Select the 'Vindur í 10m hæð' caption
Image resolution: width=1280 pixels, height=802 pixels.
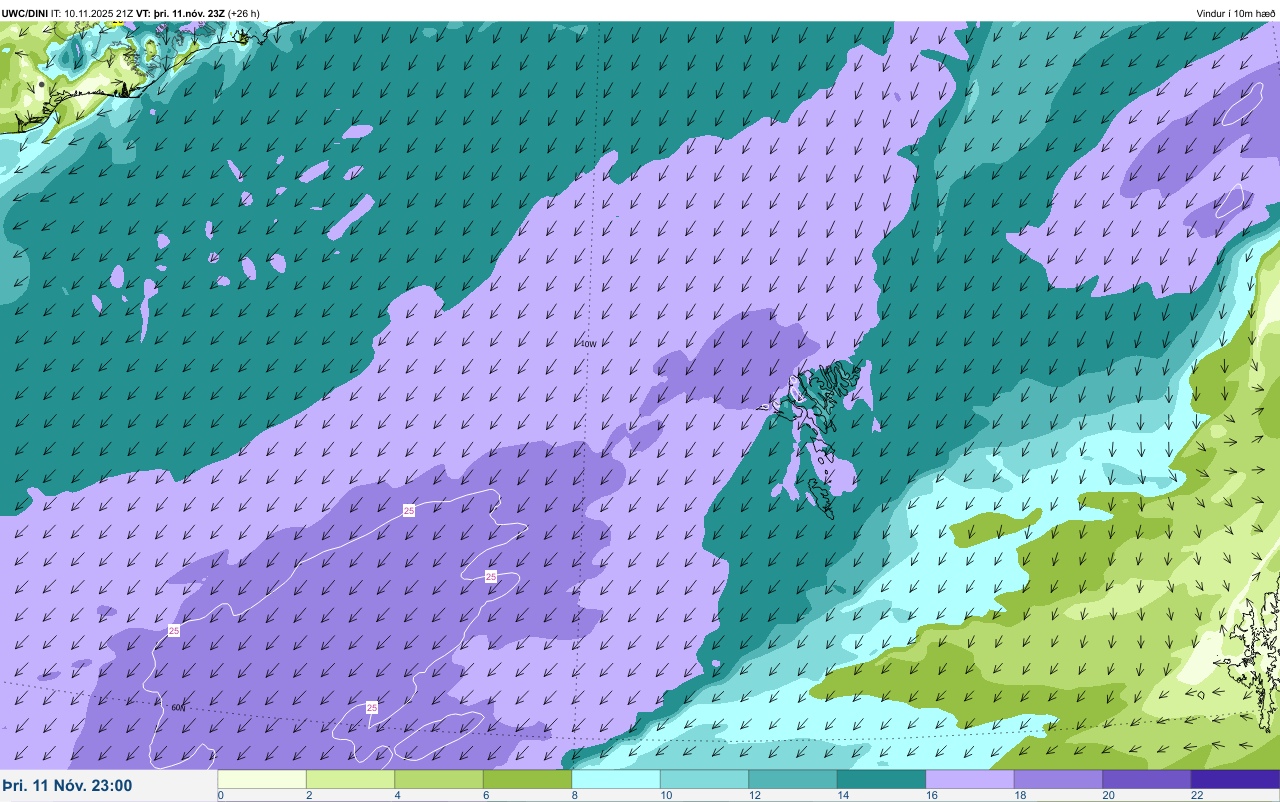coord(1236,13)
